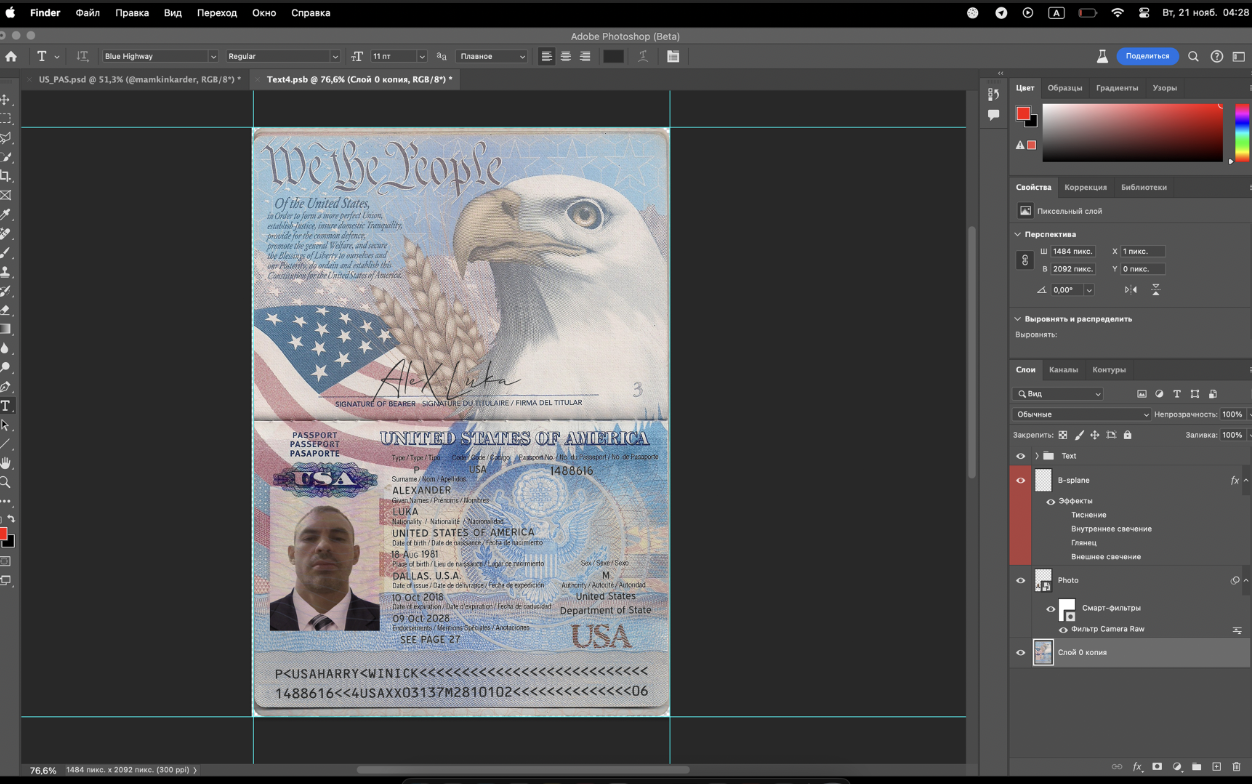Open the Обычные blend mode dropdown
Image resolution: width=1252 pixels, height=784 pixels.
coord(1081,414)
